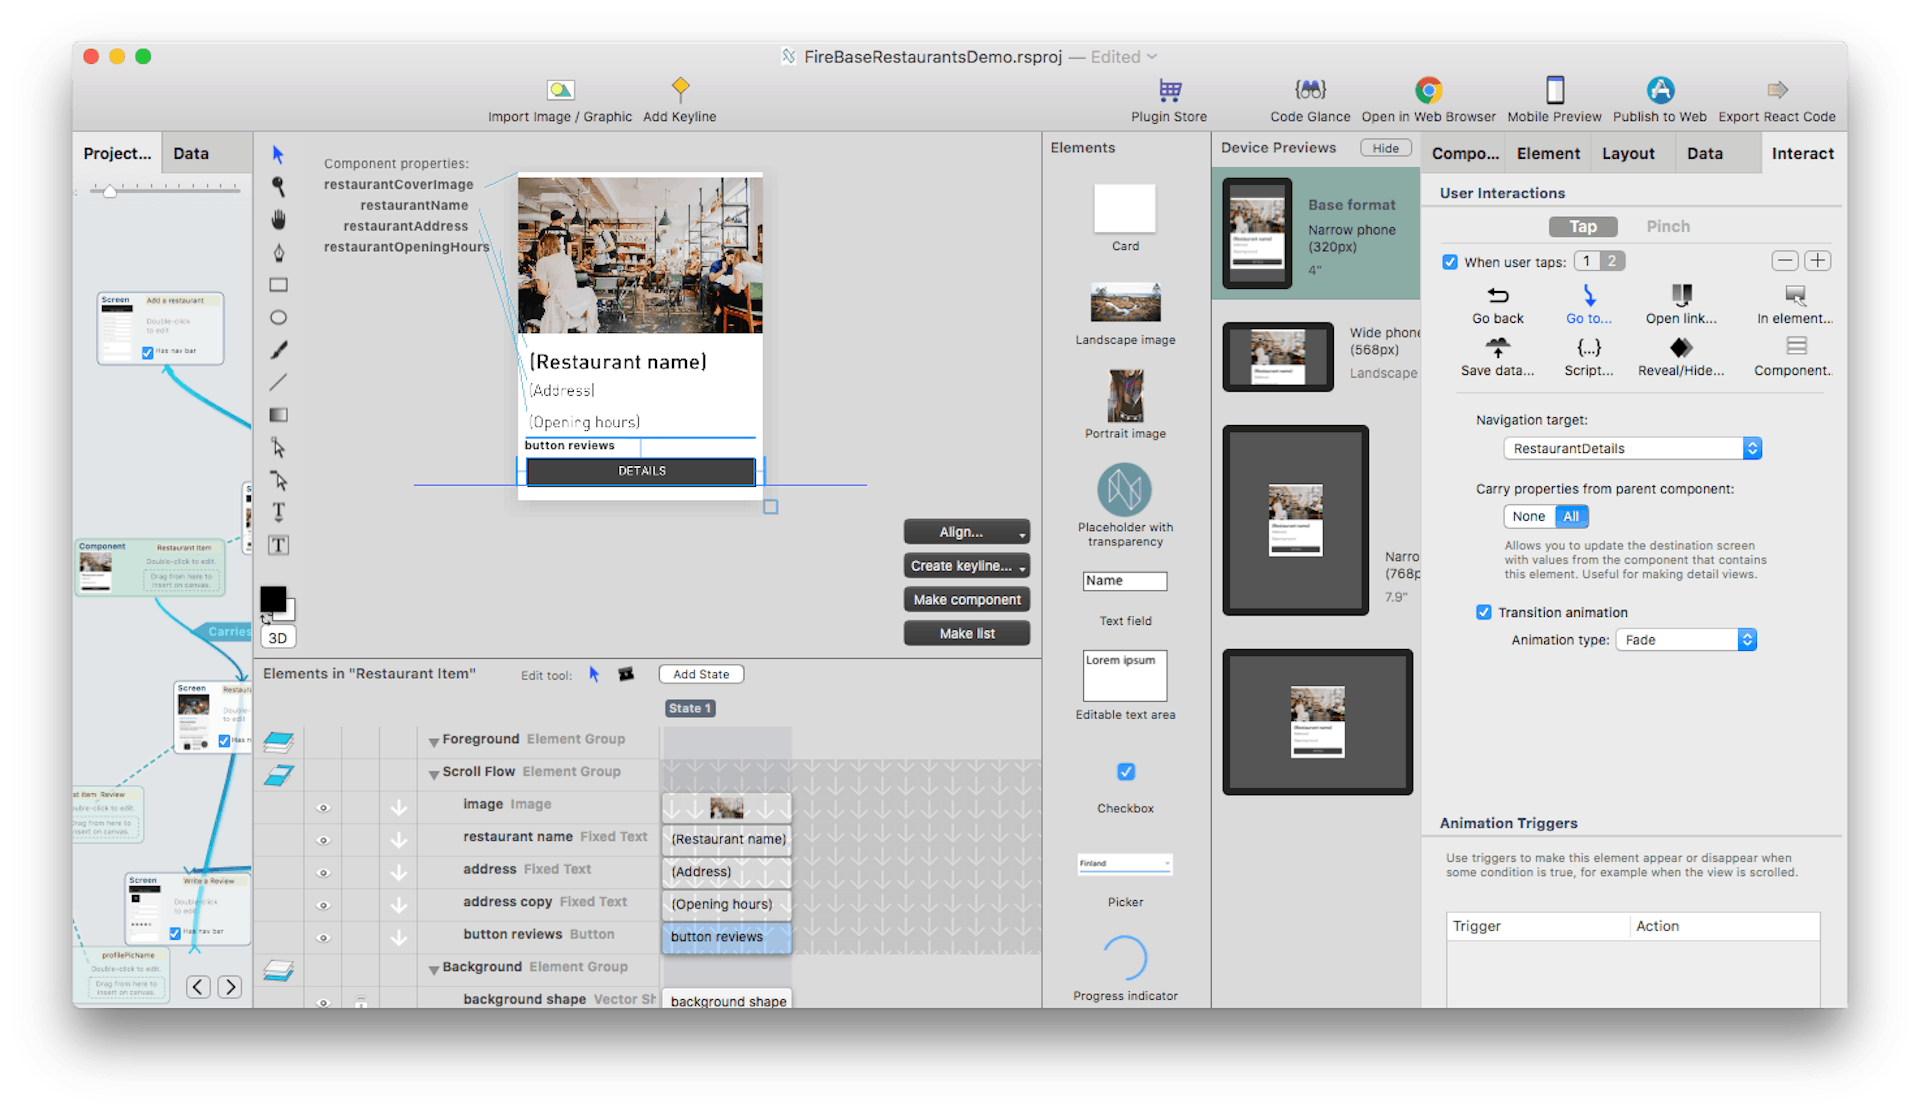
Task: Uncheck the Transition animation checkbox
Action: coord(1484,612)
